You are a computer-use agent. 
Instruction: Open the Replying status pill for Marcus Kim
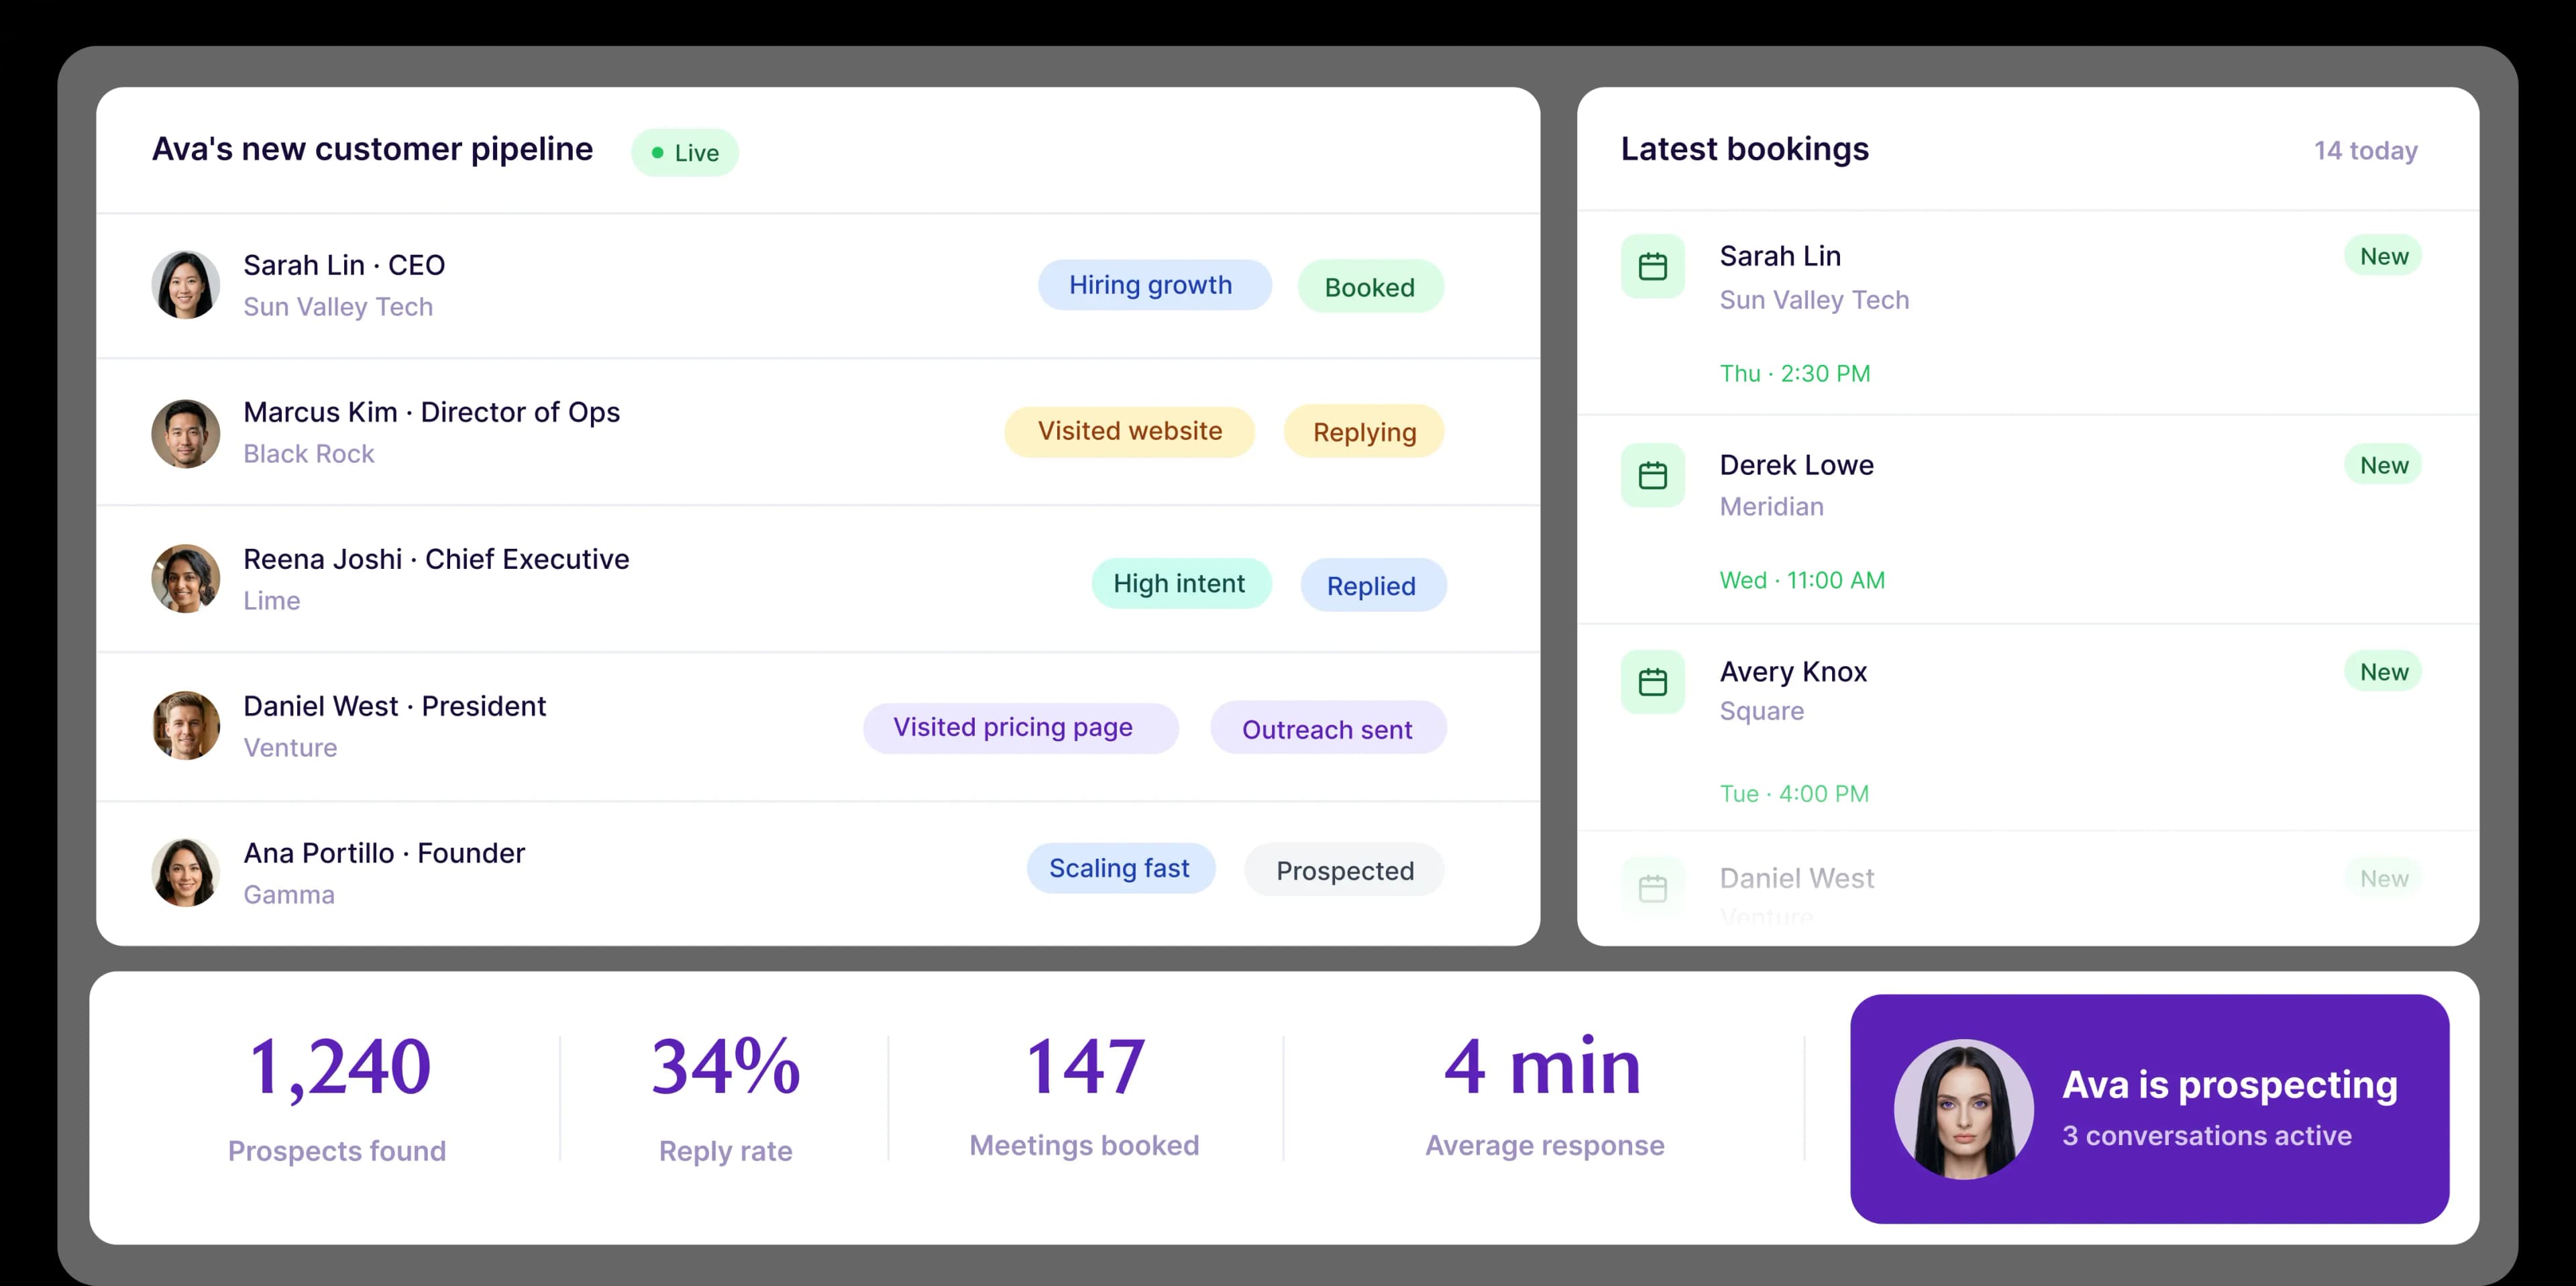(x=1364, y=432)
